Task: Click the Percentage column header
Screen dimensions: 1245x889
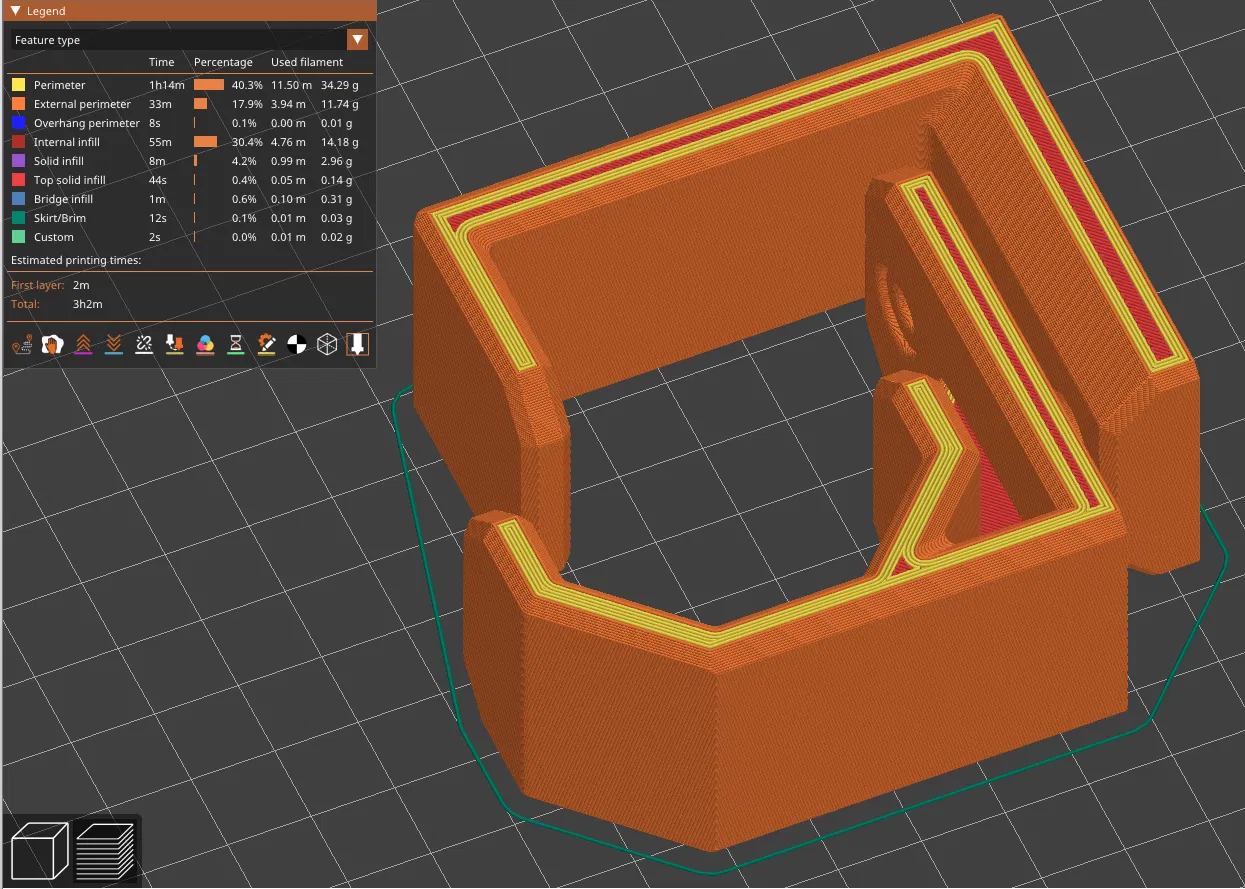Action: [x=223, y=62]
